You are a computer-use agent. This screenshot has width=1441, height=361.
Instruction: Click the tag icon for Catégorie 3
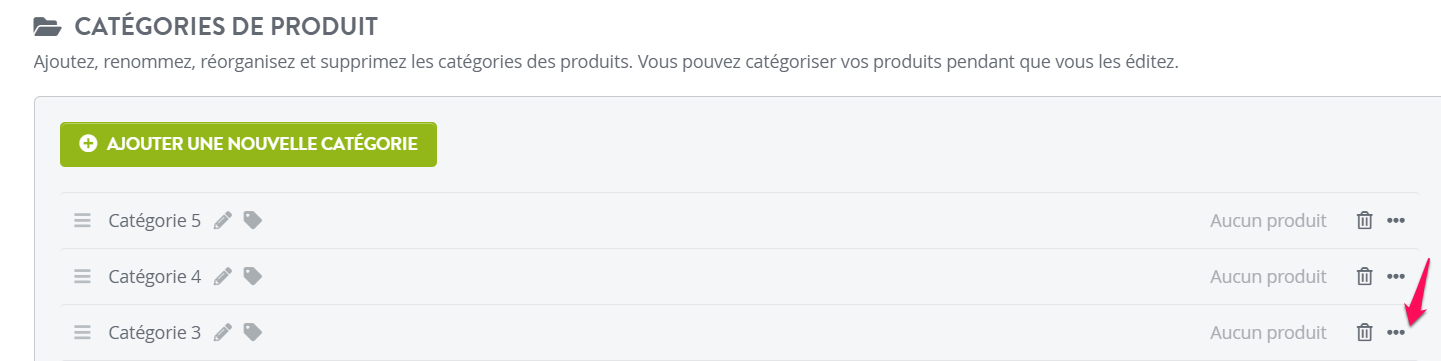253,332
